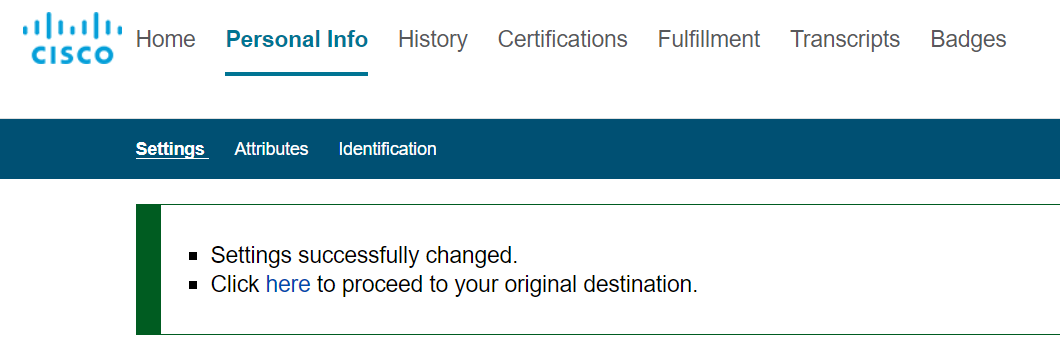The image size is (1060, 360).
Task: Switch to the Identification sub-tab
Action: pyautogui.click(x=387, y=149)
